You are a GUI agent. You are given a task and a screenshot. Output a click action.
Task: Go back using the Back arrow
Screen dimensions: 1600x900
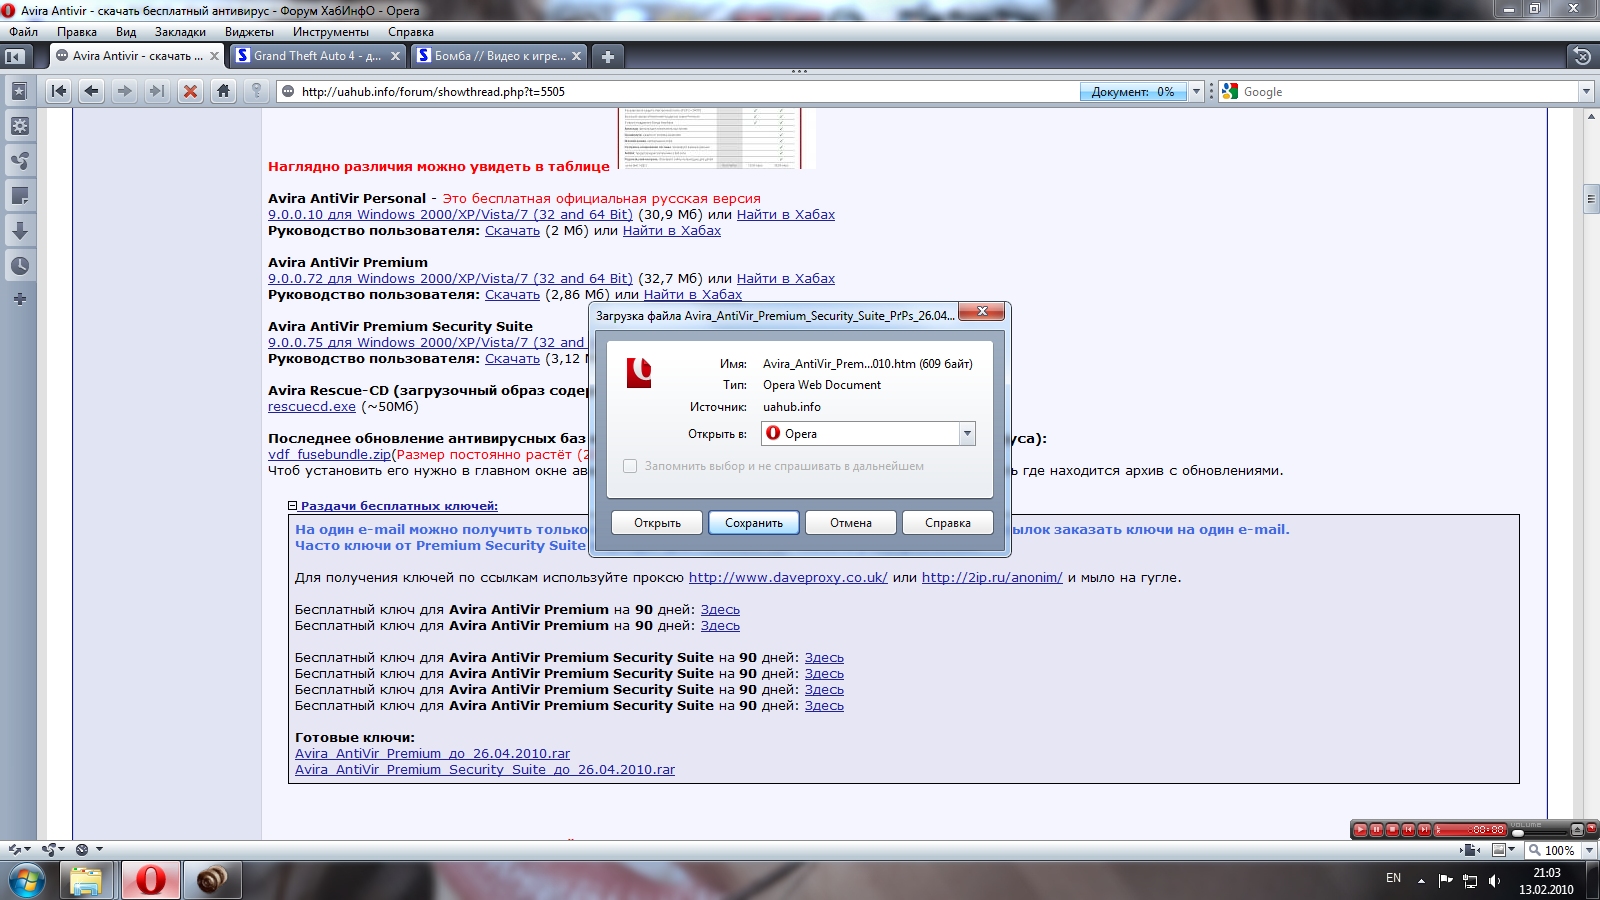point(91,91)
